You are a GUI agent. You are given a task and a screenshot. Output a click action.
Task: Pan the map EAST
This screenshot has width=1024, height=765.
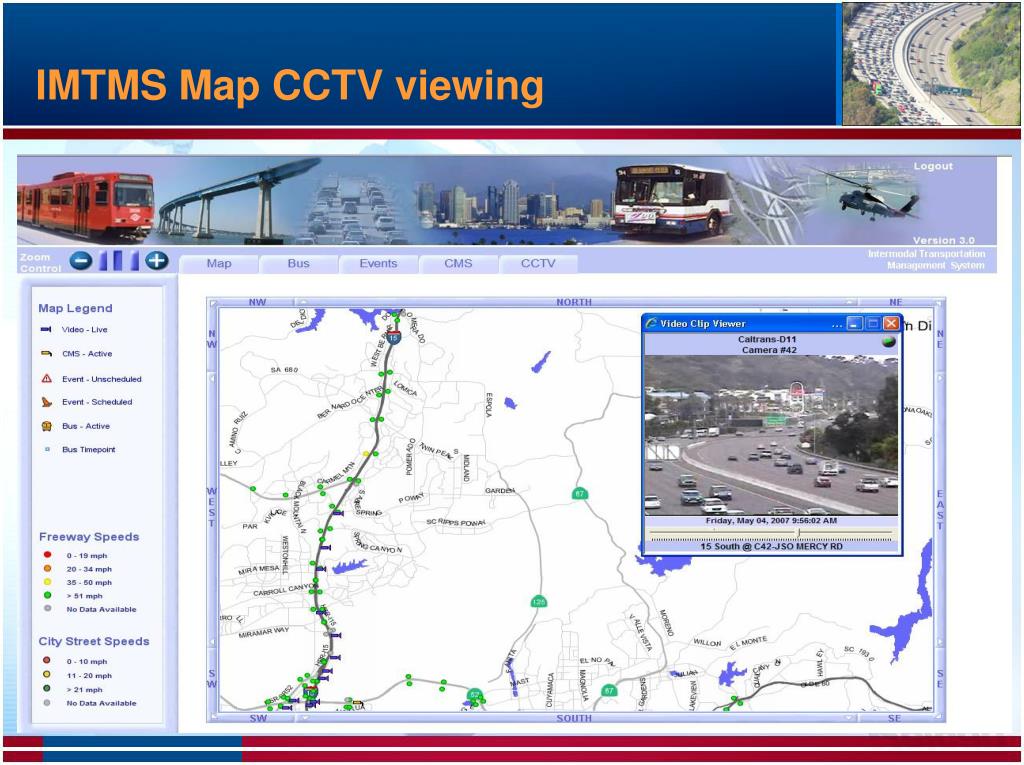[940, 509]
